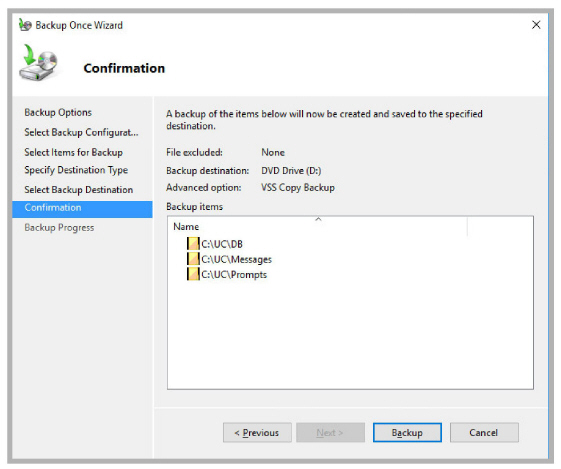Viewport: 561px width, 469px height.
Task: Cancel the backup wizard
Action: (484, 433)
